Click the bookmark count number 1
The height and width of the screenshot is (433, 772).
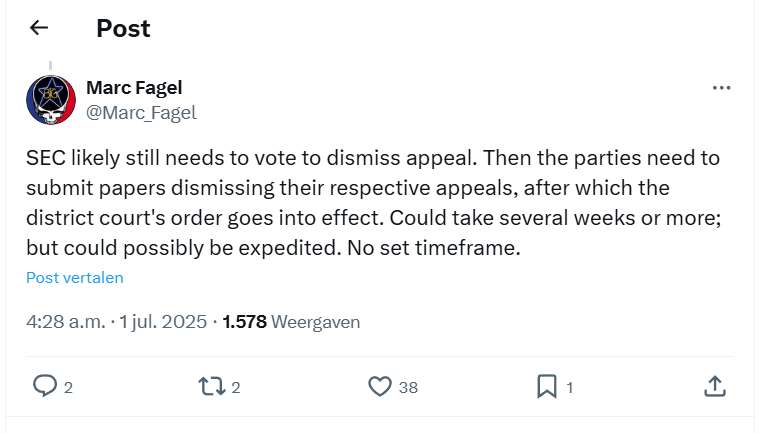[x=569, y=387]
